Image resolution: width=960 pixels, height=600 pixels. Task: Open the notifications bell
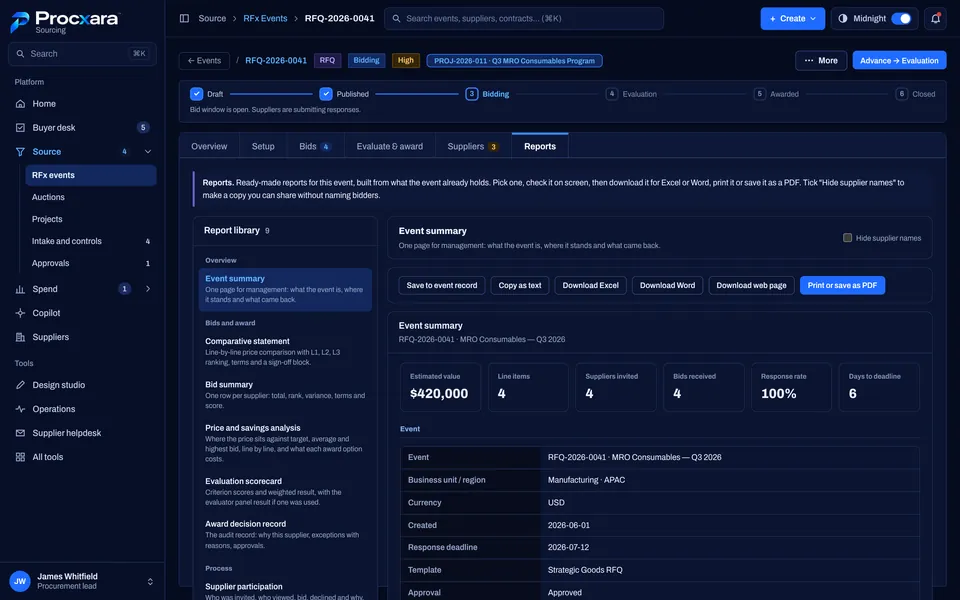point(936,18)
